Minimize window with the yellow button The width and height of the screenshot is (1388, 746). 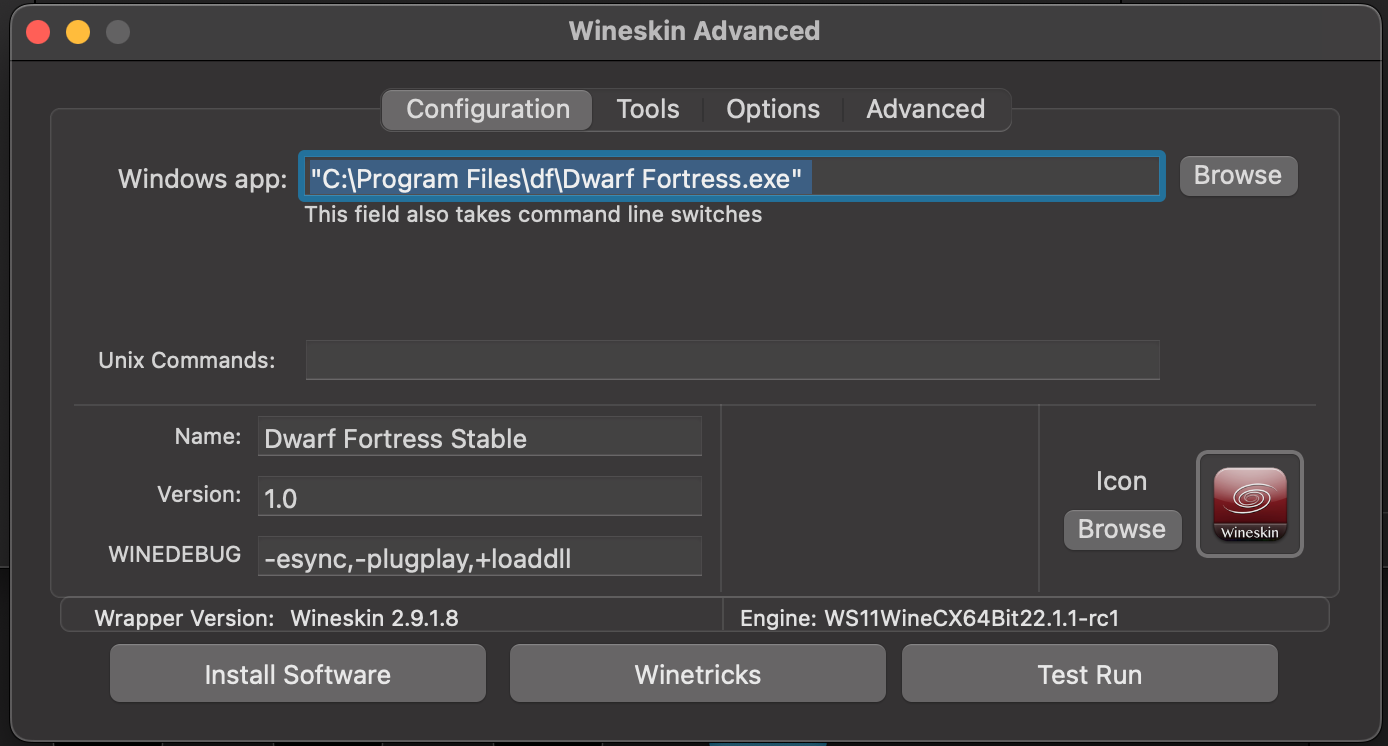[78, 32]
